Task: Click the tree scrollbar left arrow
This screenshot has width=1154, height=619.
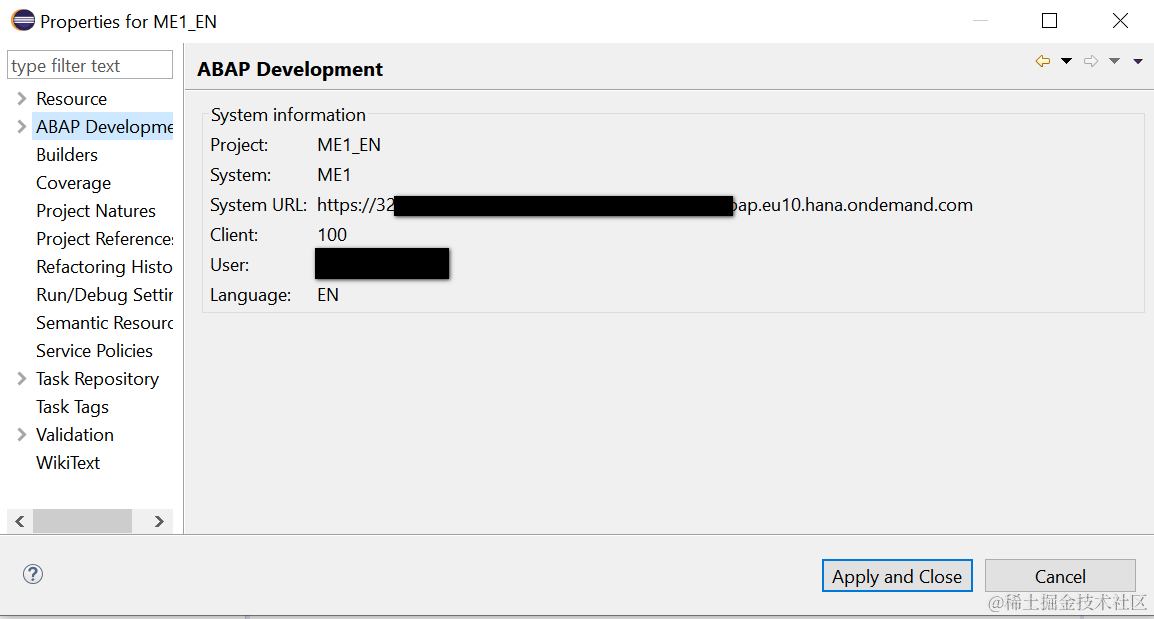Action: tap(20, 521)
